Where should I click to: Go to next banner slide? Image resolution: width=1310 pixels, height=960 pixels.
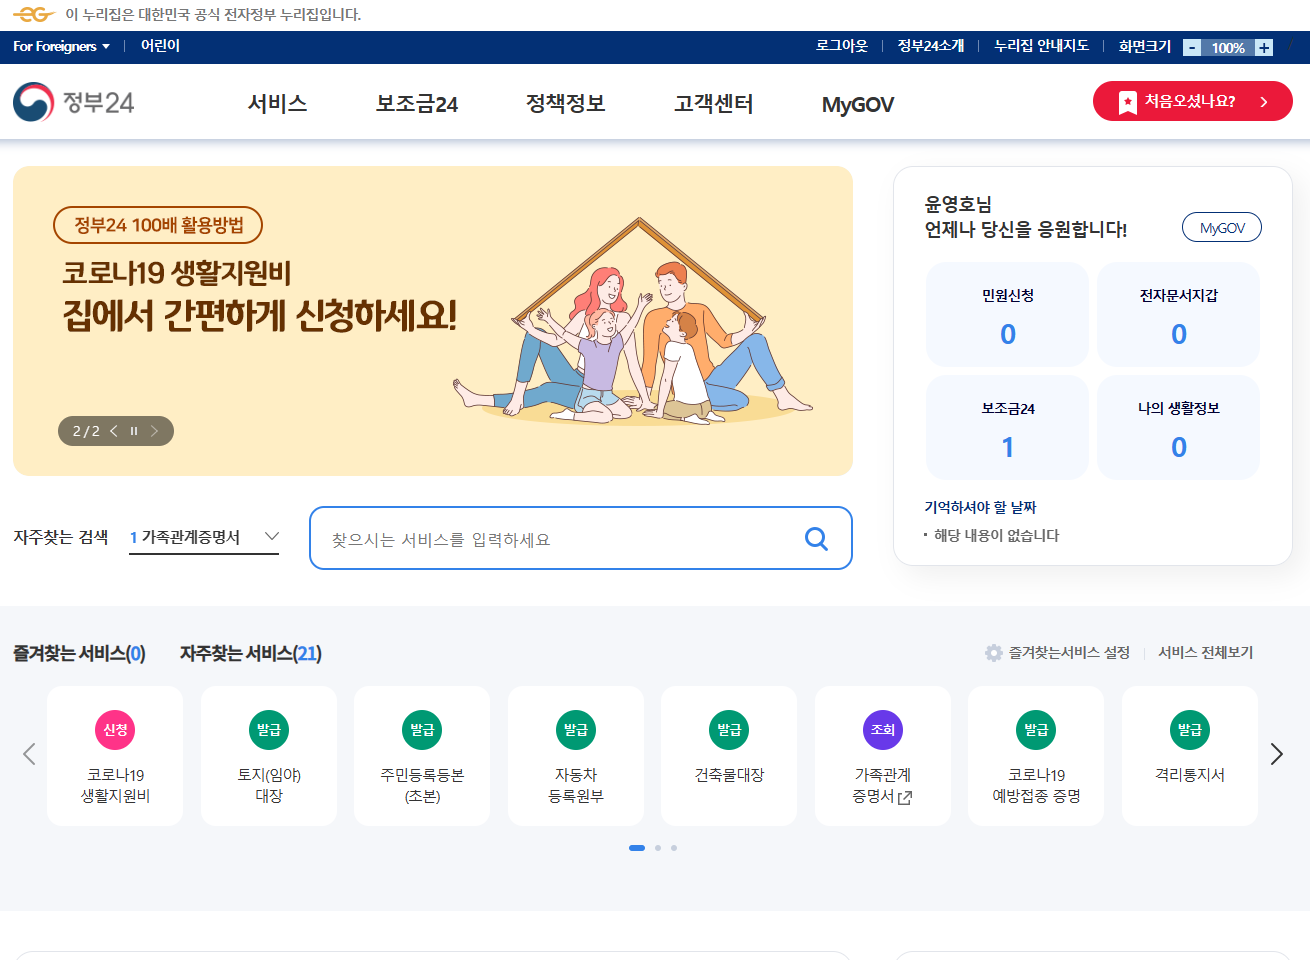[154, 431]
